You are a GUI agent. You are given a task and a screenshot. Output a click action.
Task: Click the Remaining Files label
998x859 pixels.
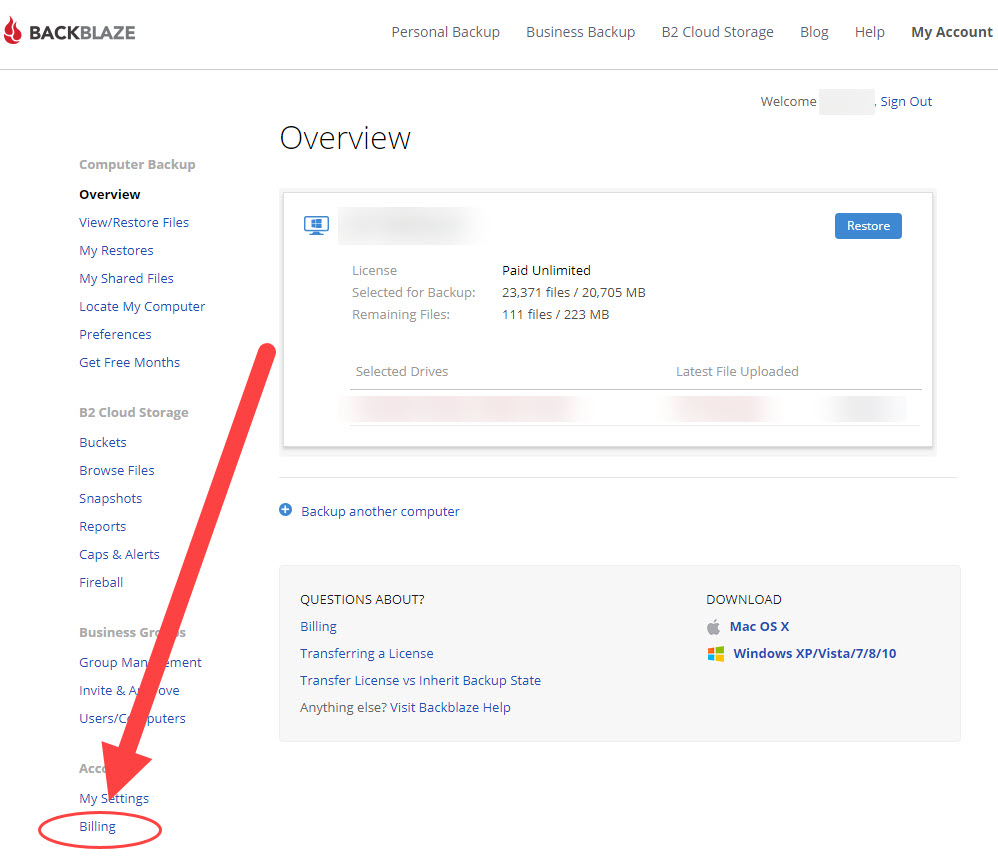401,315
